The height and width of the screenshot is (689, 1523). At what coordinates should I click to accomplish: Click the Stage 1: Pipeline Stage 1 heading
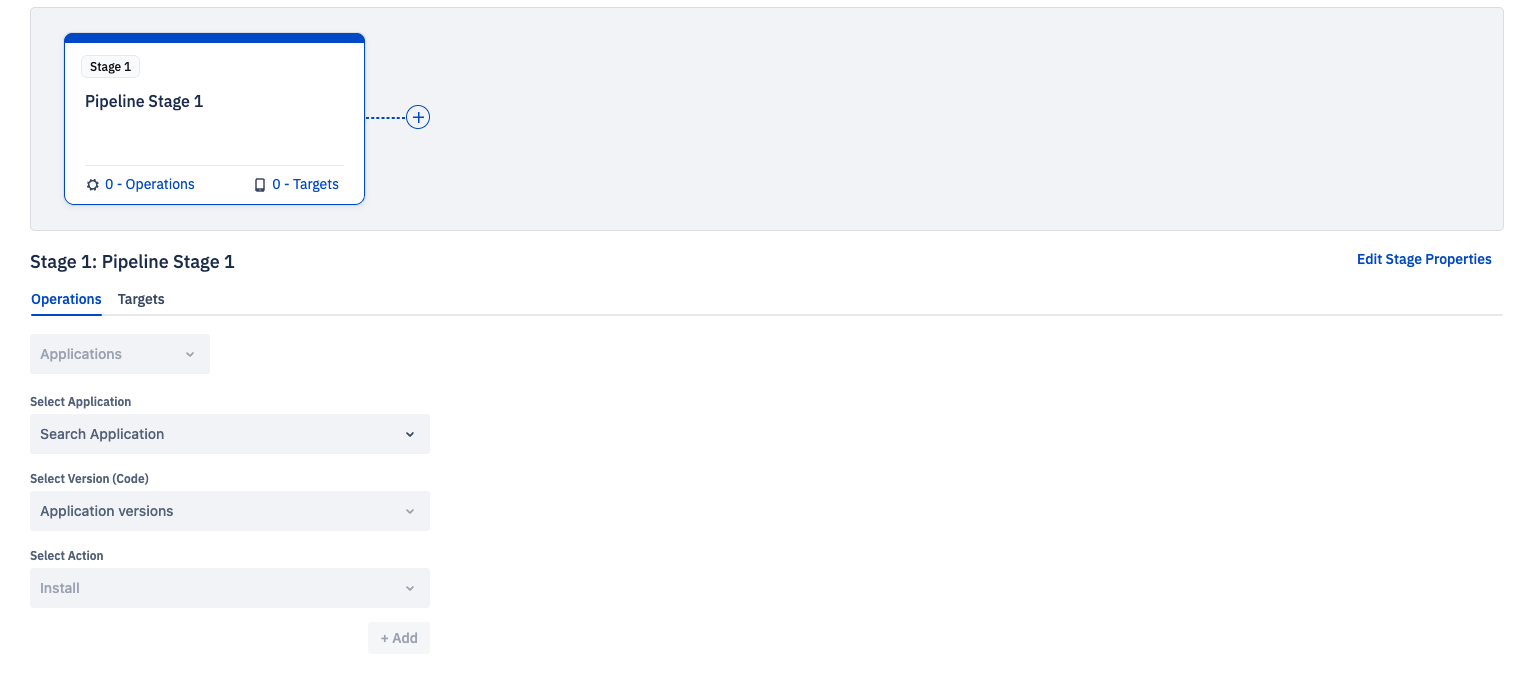132,262
